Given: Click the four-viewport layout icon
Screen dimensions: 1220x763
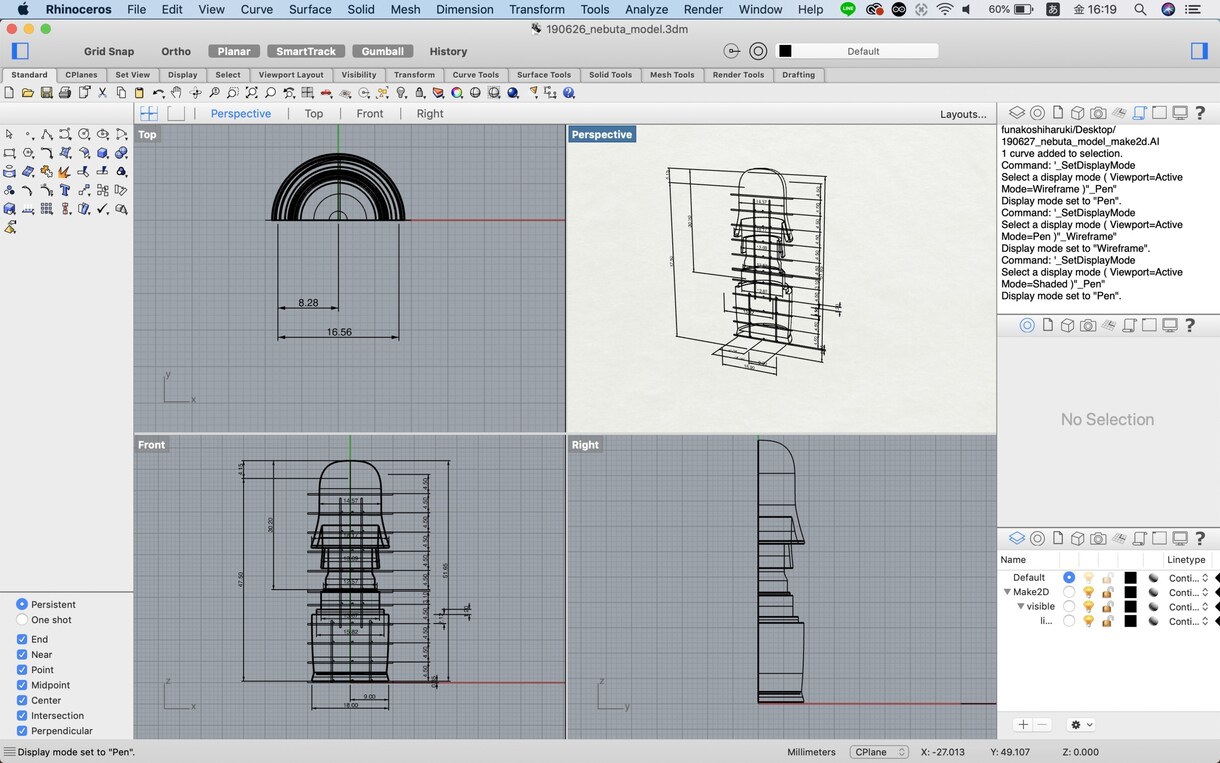Looking at the screenshot, I should pos(149,114).
